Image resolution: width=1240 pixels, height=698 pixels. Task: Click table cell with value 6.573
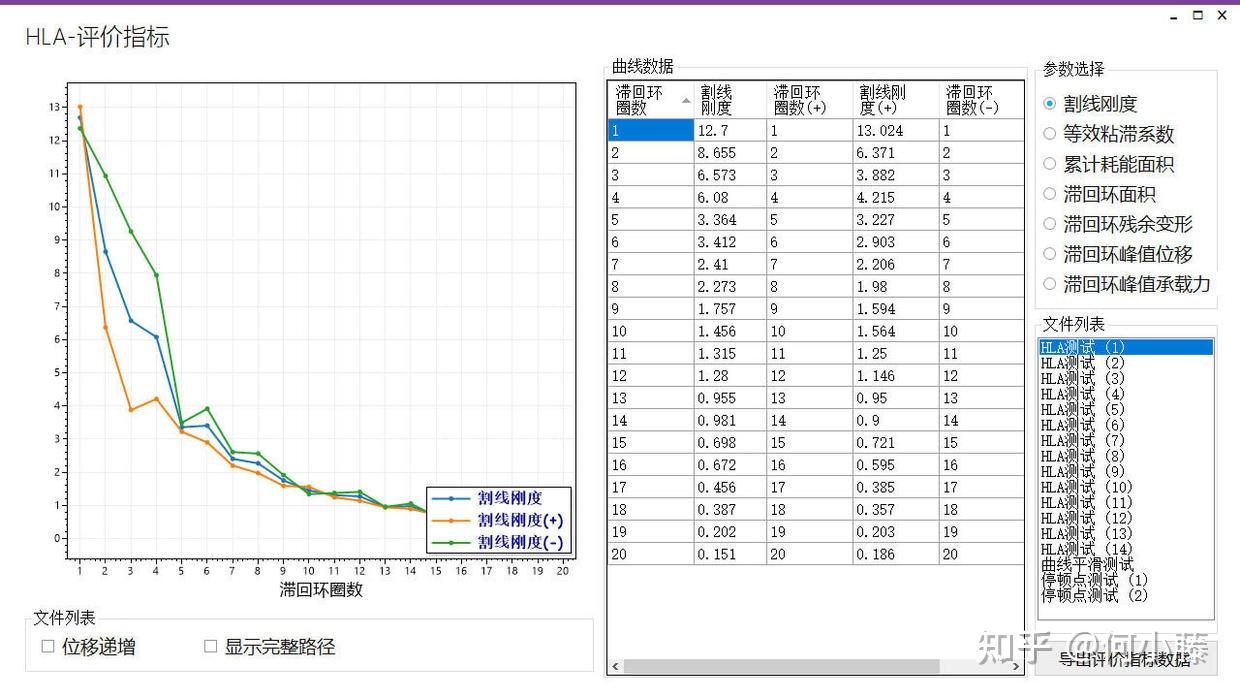[730, 175]
